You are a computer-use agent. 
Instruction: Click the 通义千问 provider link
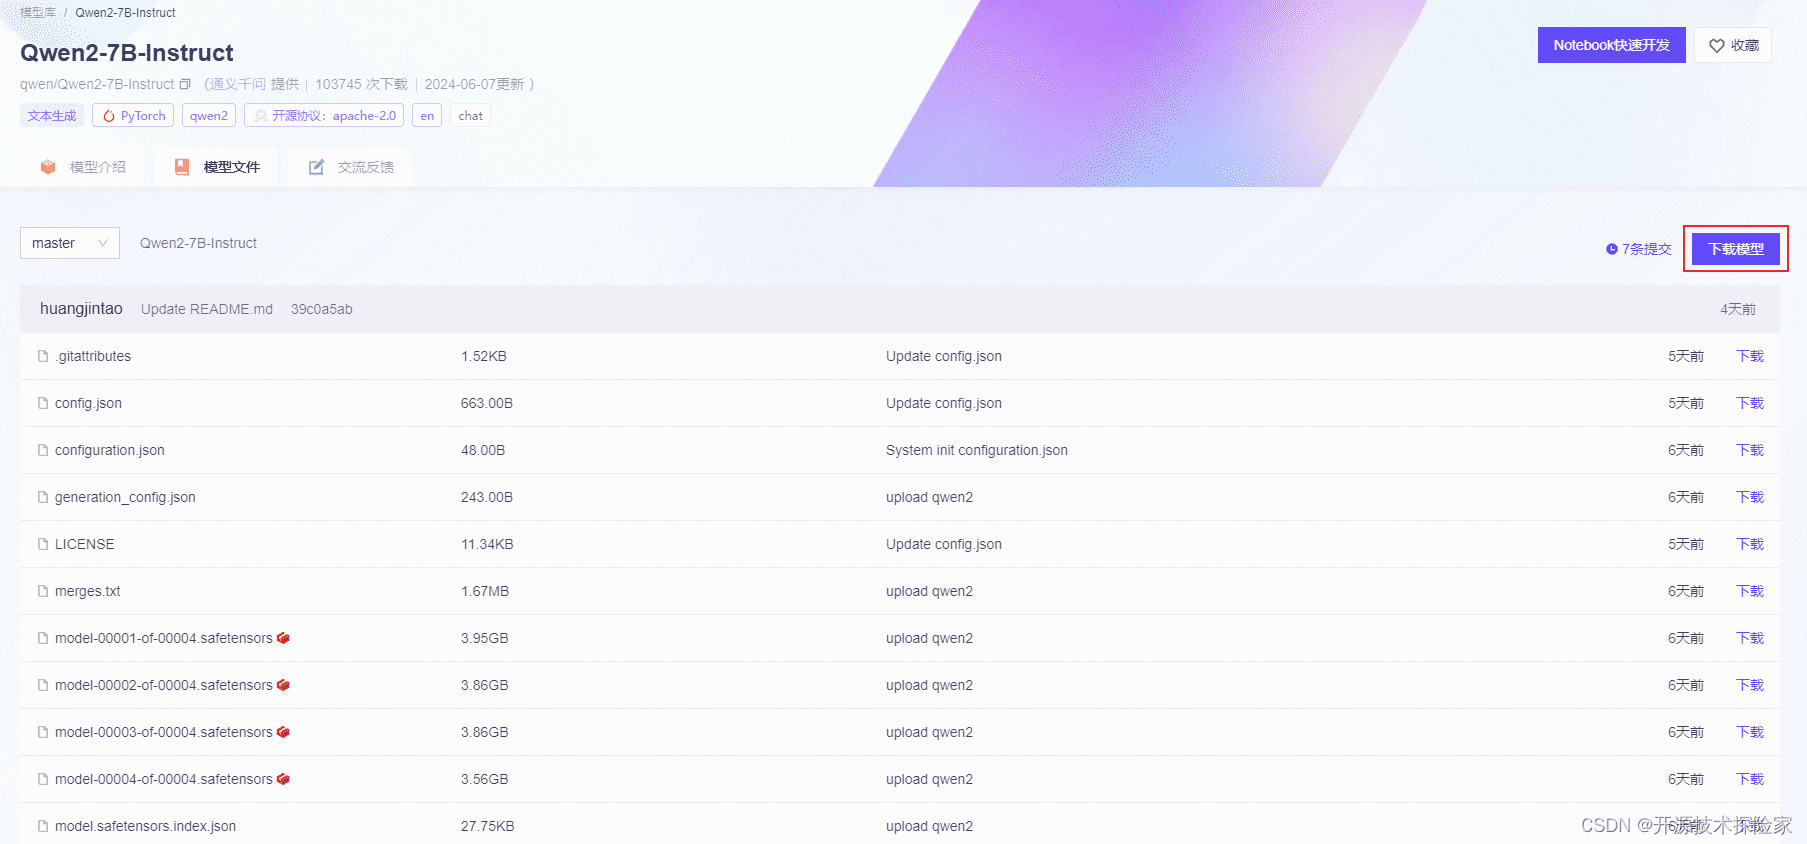pos(238,84)
